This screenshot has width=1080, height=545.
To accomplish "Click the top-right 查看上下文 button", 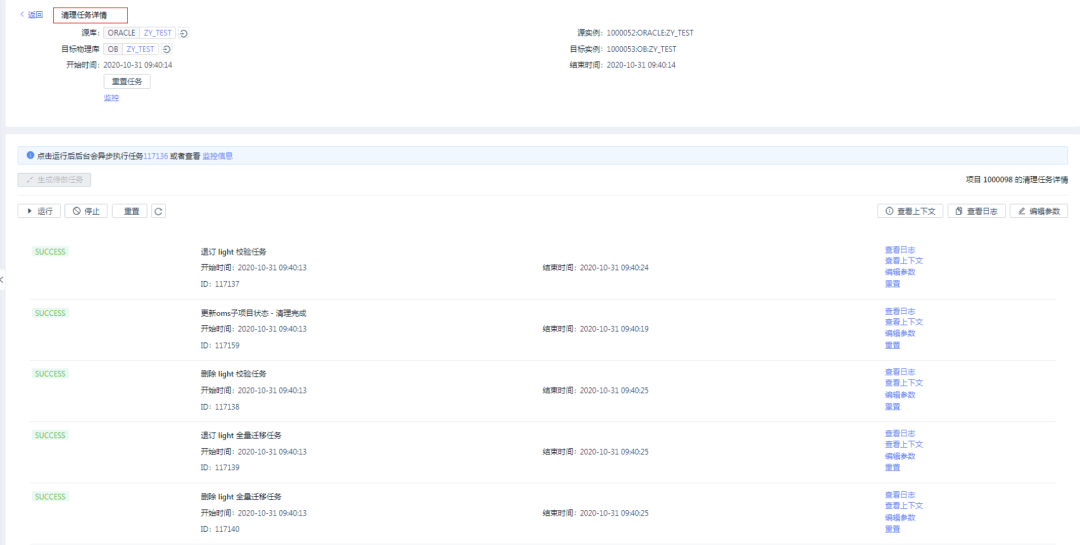I will point(910,212).
